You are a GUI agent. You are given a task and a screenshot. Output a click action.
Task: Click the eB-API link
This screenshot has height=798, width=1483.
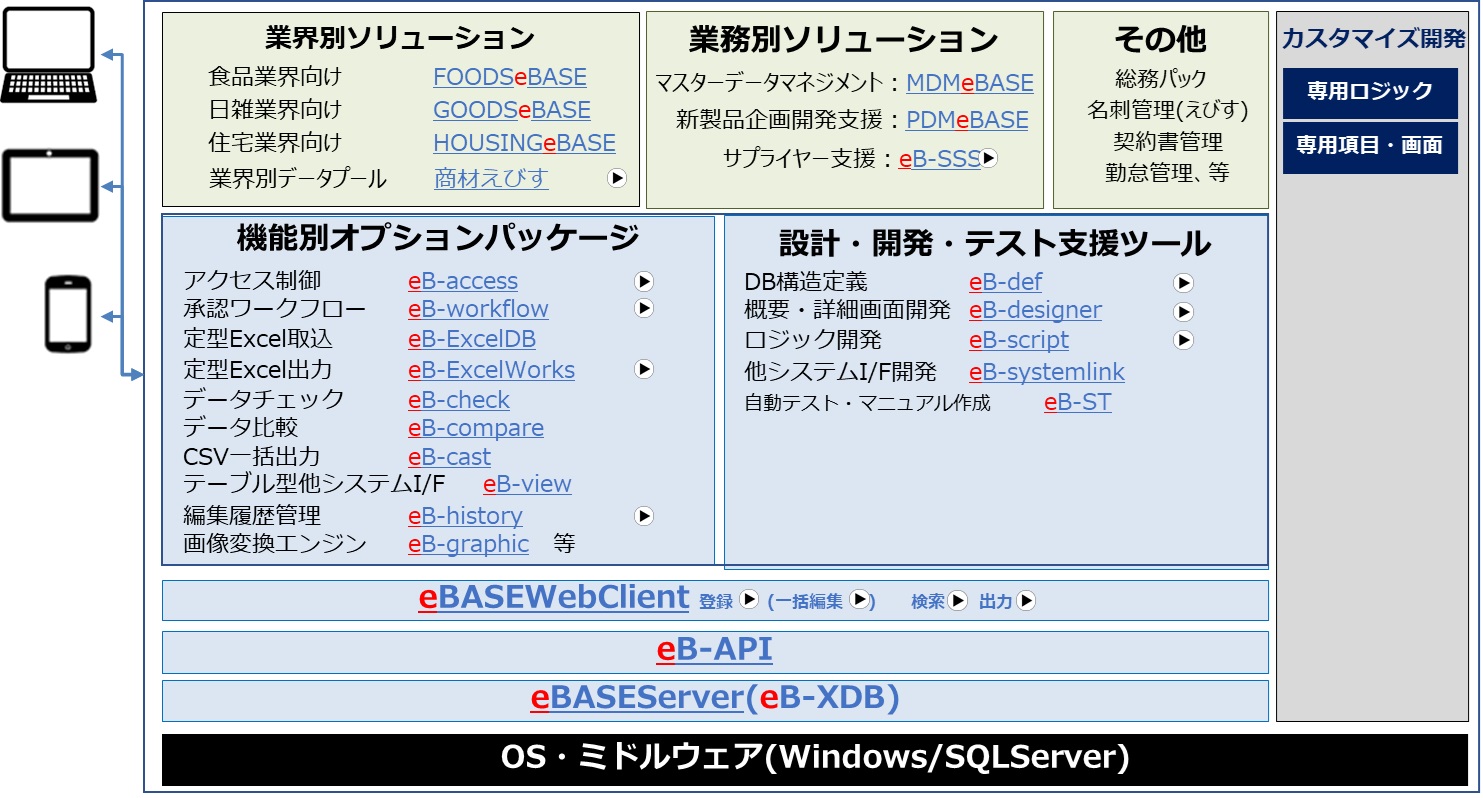click(x=714, y=650)
